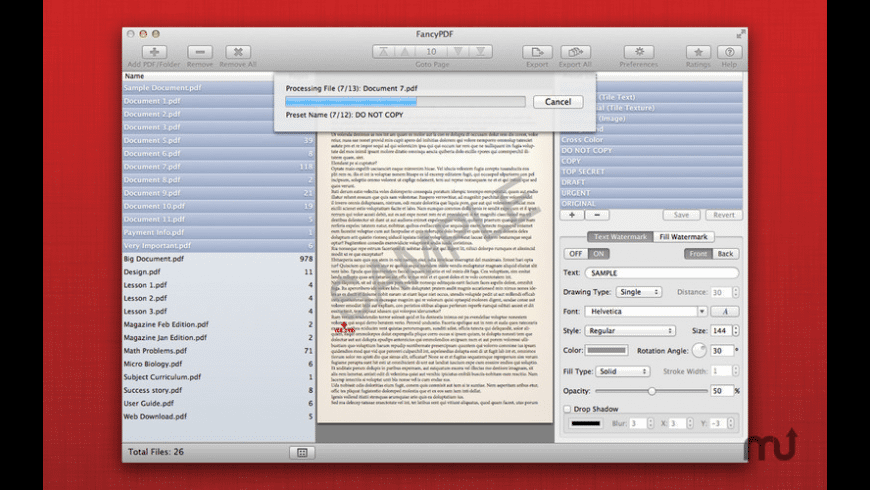The width and height of the screenshot is (870, 490).
Task: Select Subject Curriculum.pdf row
Action: pos(218,377)
